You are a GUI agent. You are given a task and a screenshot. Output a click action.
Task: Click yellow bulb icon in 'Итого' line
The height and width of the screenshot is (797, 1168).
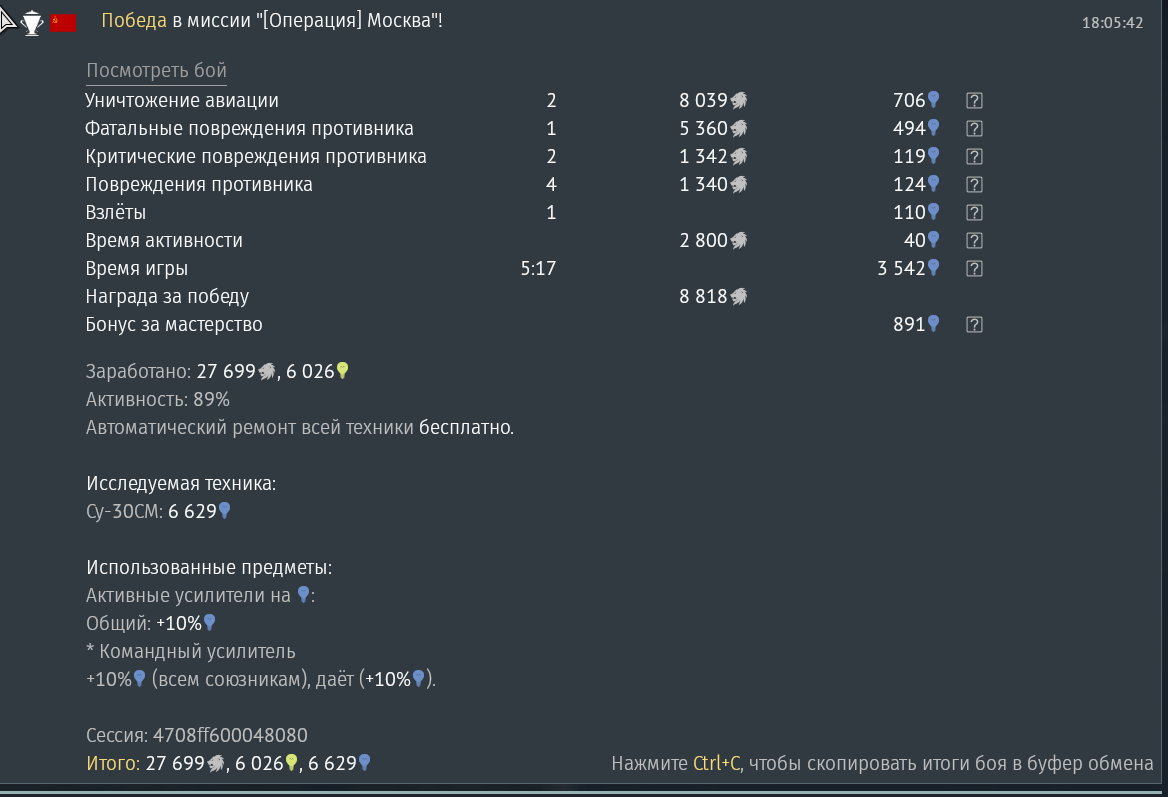pos(292,762)
